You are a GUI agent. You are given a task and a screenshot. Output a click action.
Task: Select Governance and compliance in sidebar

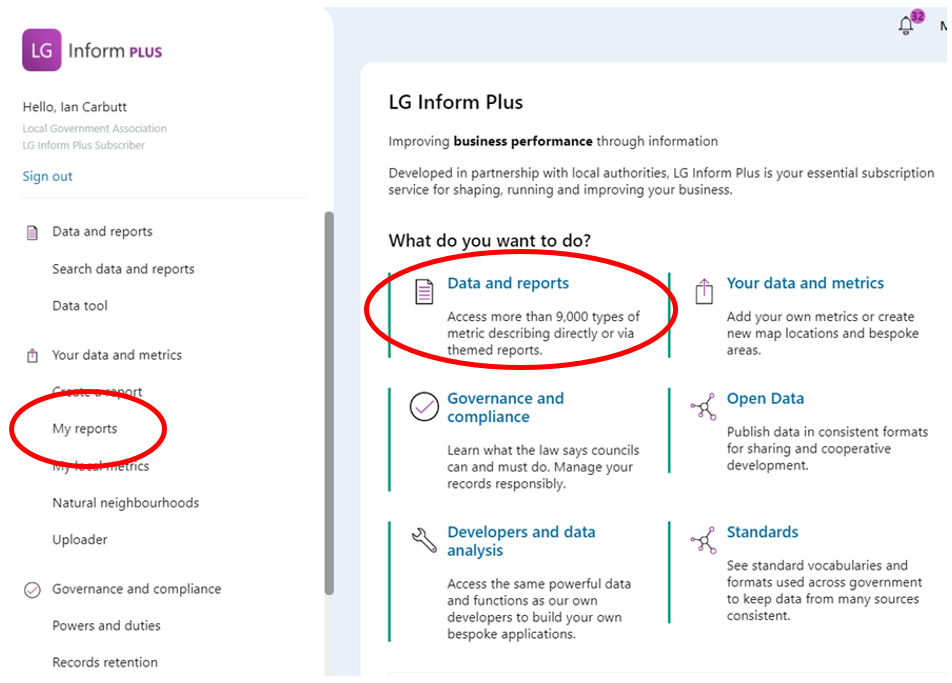[x=137, y=589]
